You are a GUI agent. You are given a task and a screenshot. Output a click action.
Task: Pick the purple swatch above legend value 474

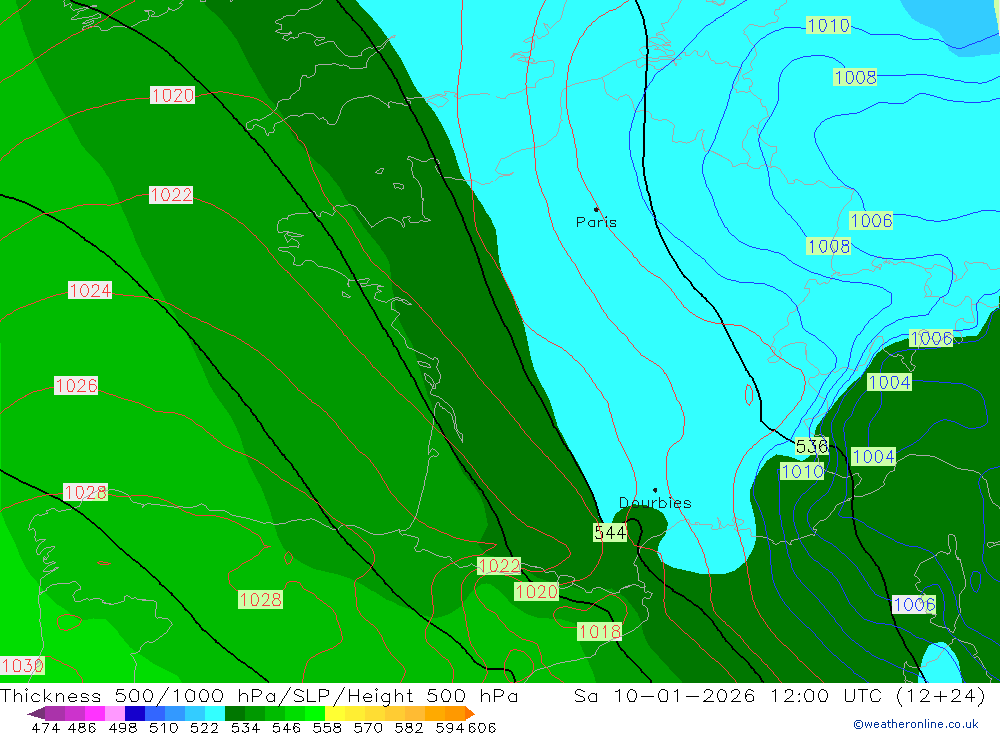pyautogui.click(x=55, y=713)
